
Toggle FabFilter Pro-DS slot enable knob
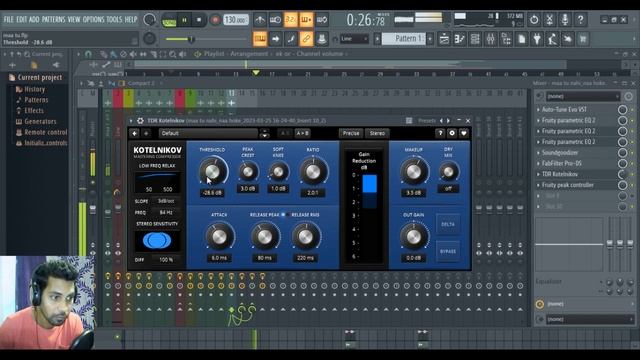pos(622,164)
